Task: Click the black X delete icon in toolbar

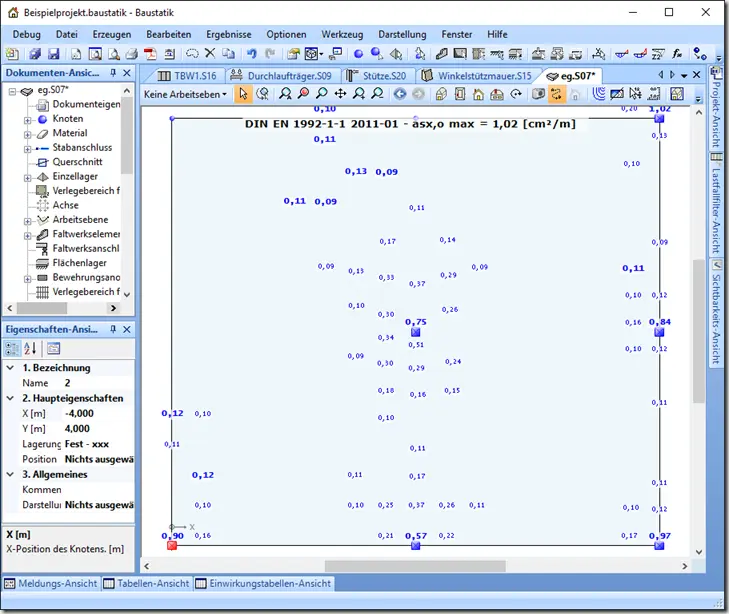Action: (x=210, y=53)
